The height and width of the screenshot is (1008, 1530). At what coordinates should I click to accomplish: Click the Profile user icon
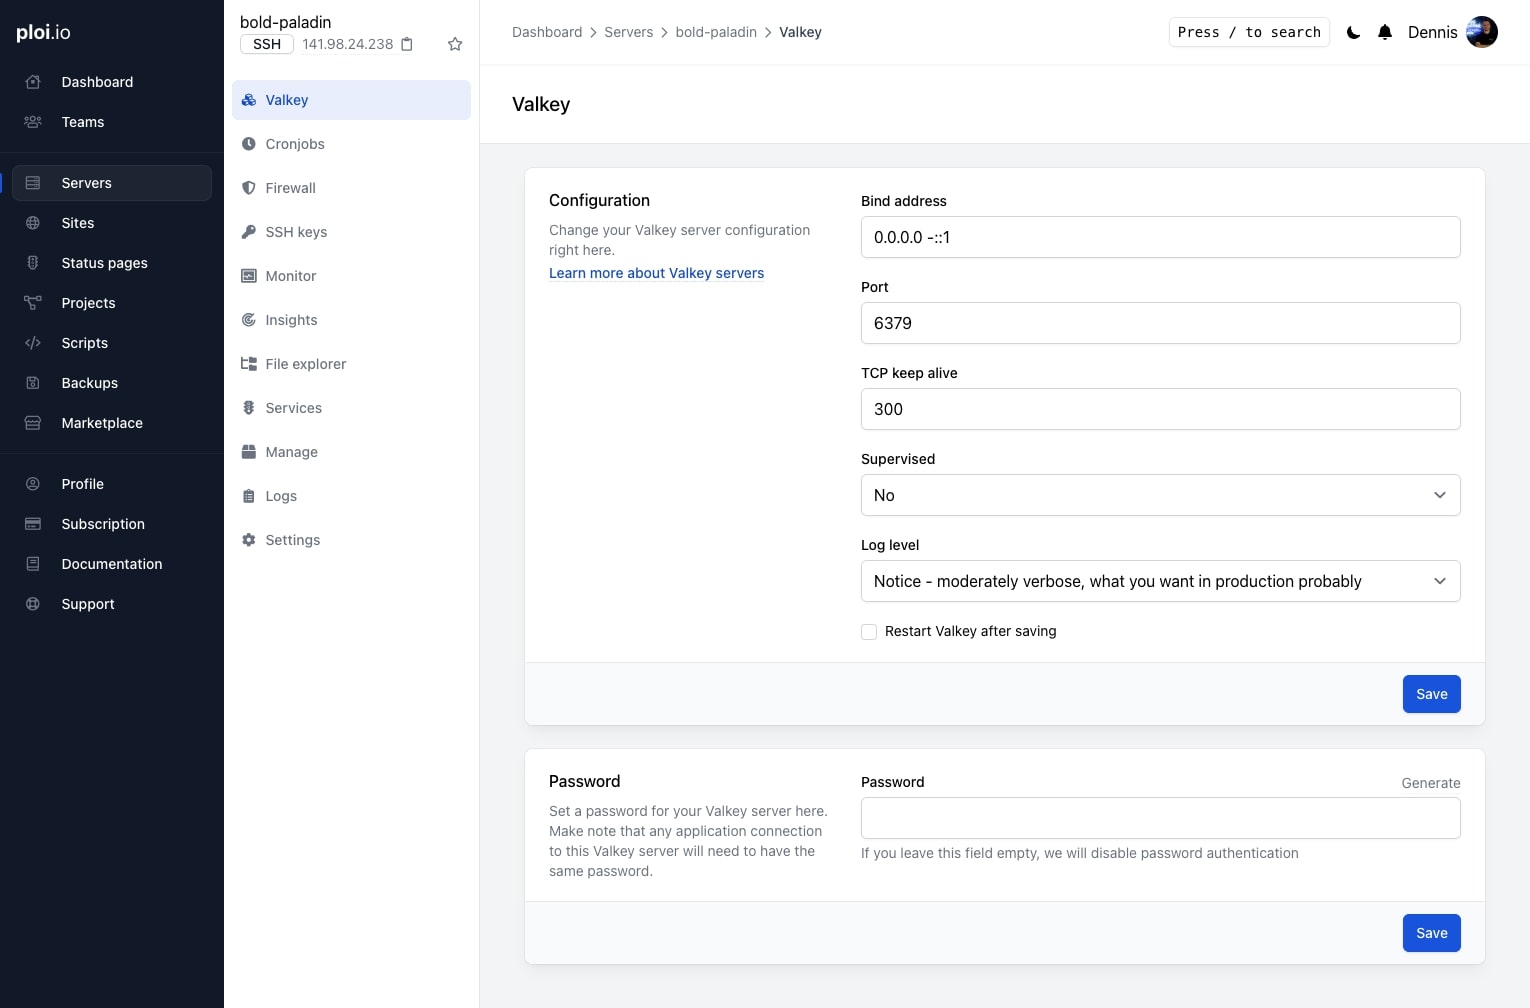[x=33, y=484]
